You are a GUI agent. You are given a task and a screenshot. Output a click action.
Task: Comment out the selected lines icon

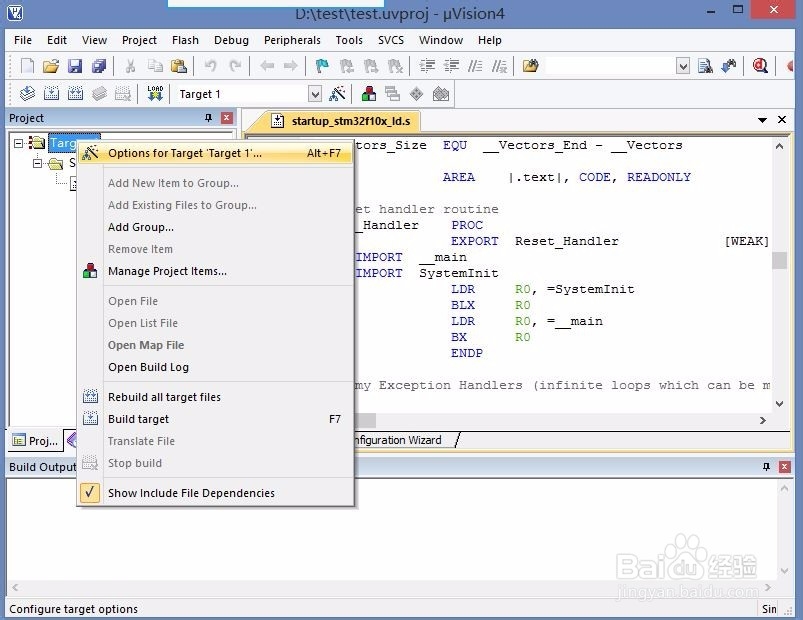[475, 66]
